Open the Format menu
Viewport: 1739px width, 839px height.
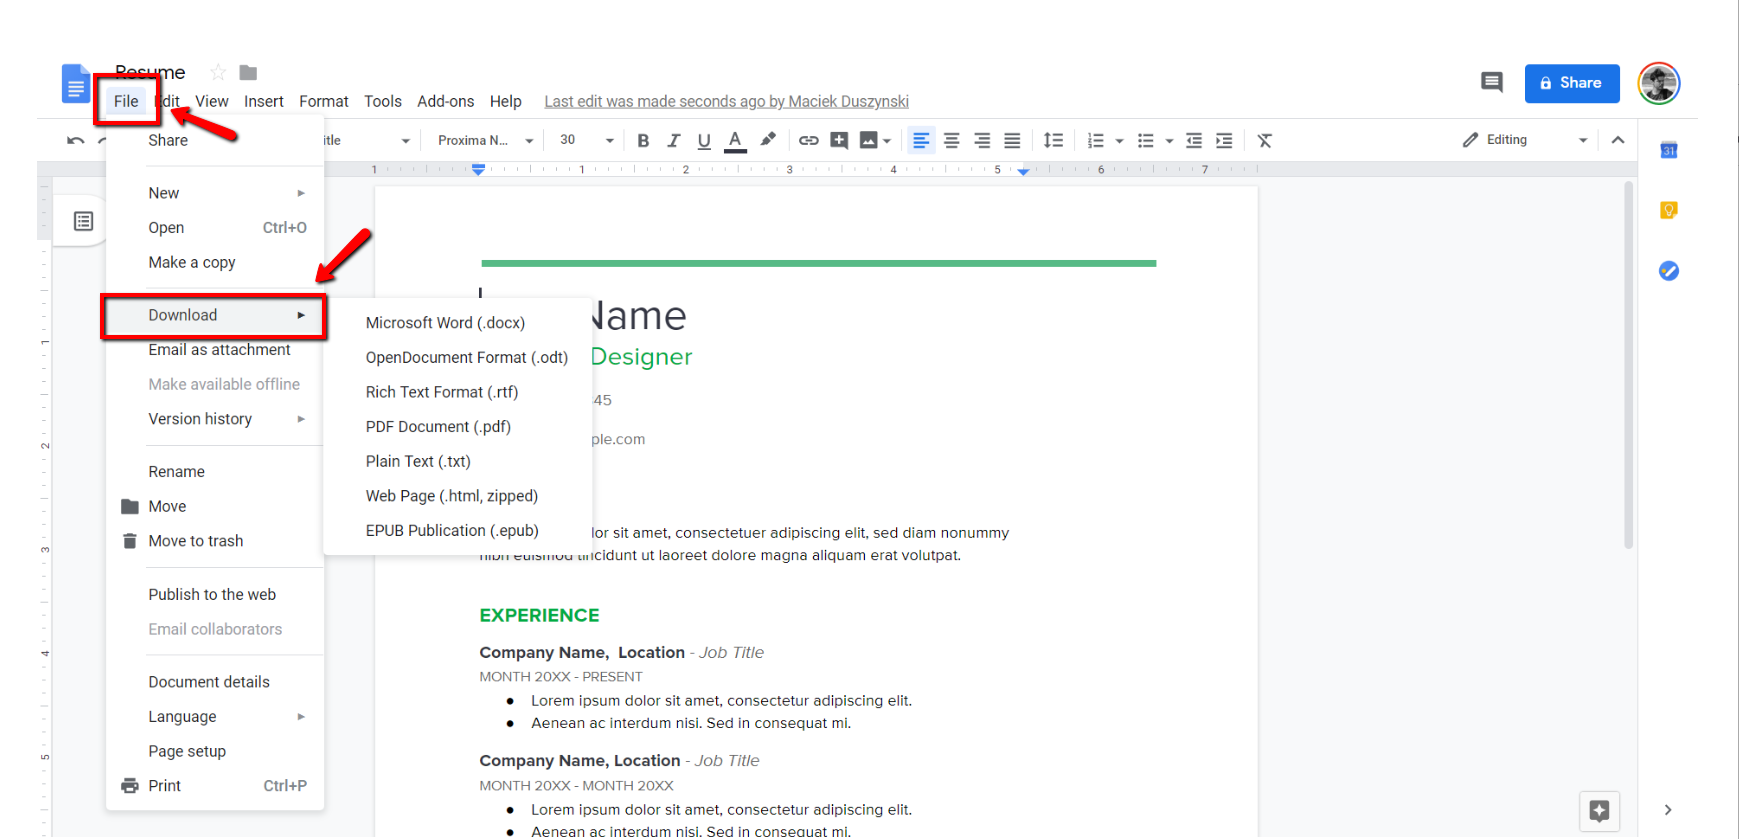(324, 101)
